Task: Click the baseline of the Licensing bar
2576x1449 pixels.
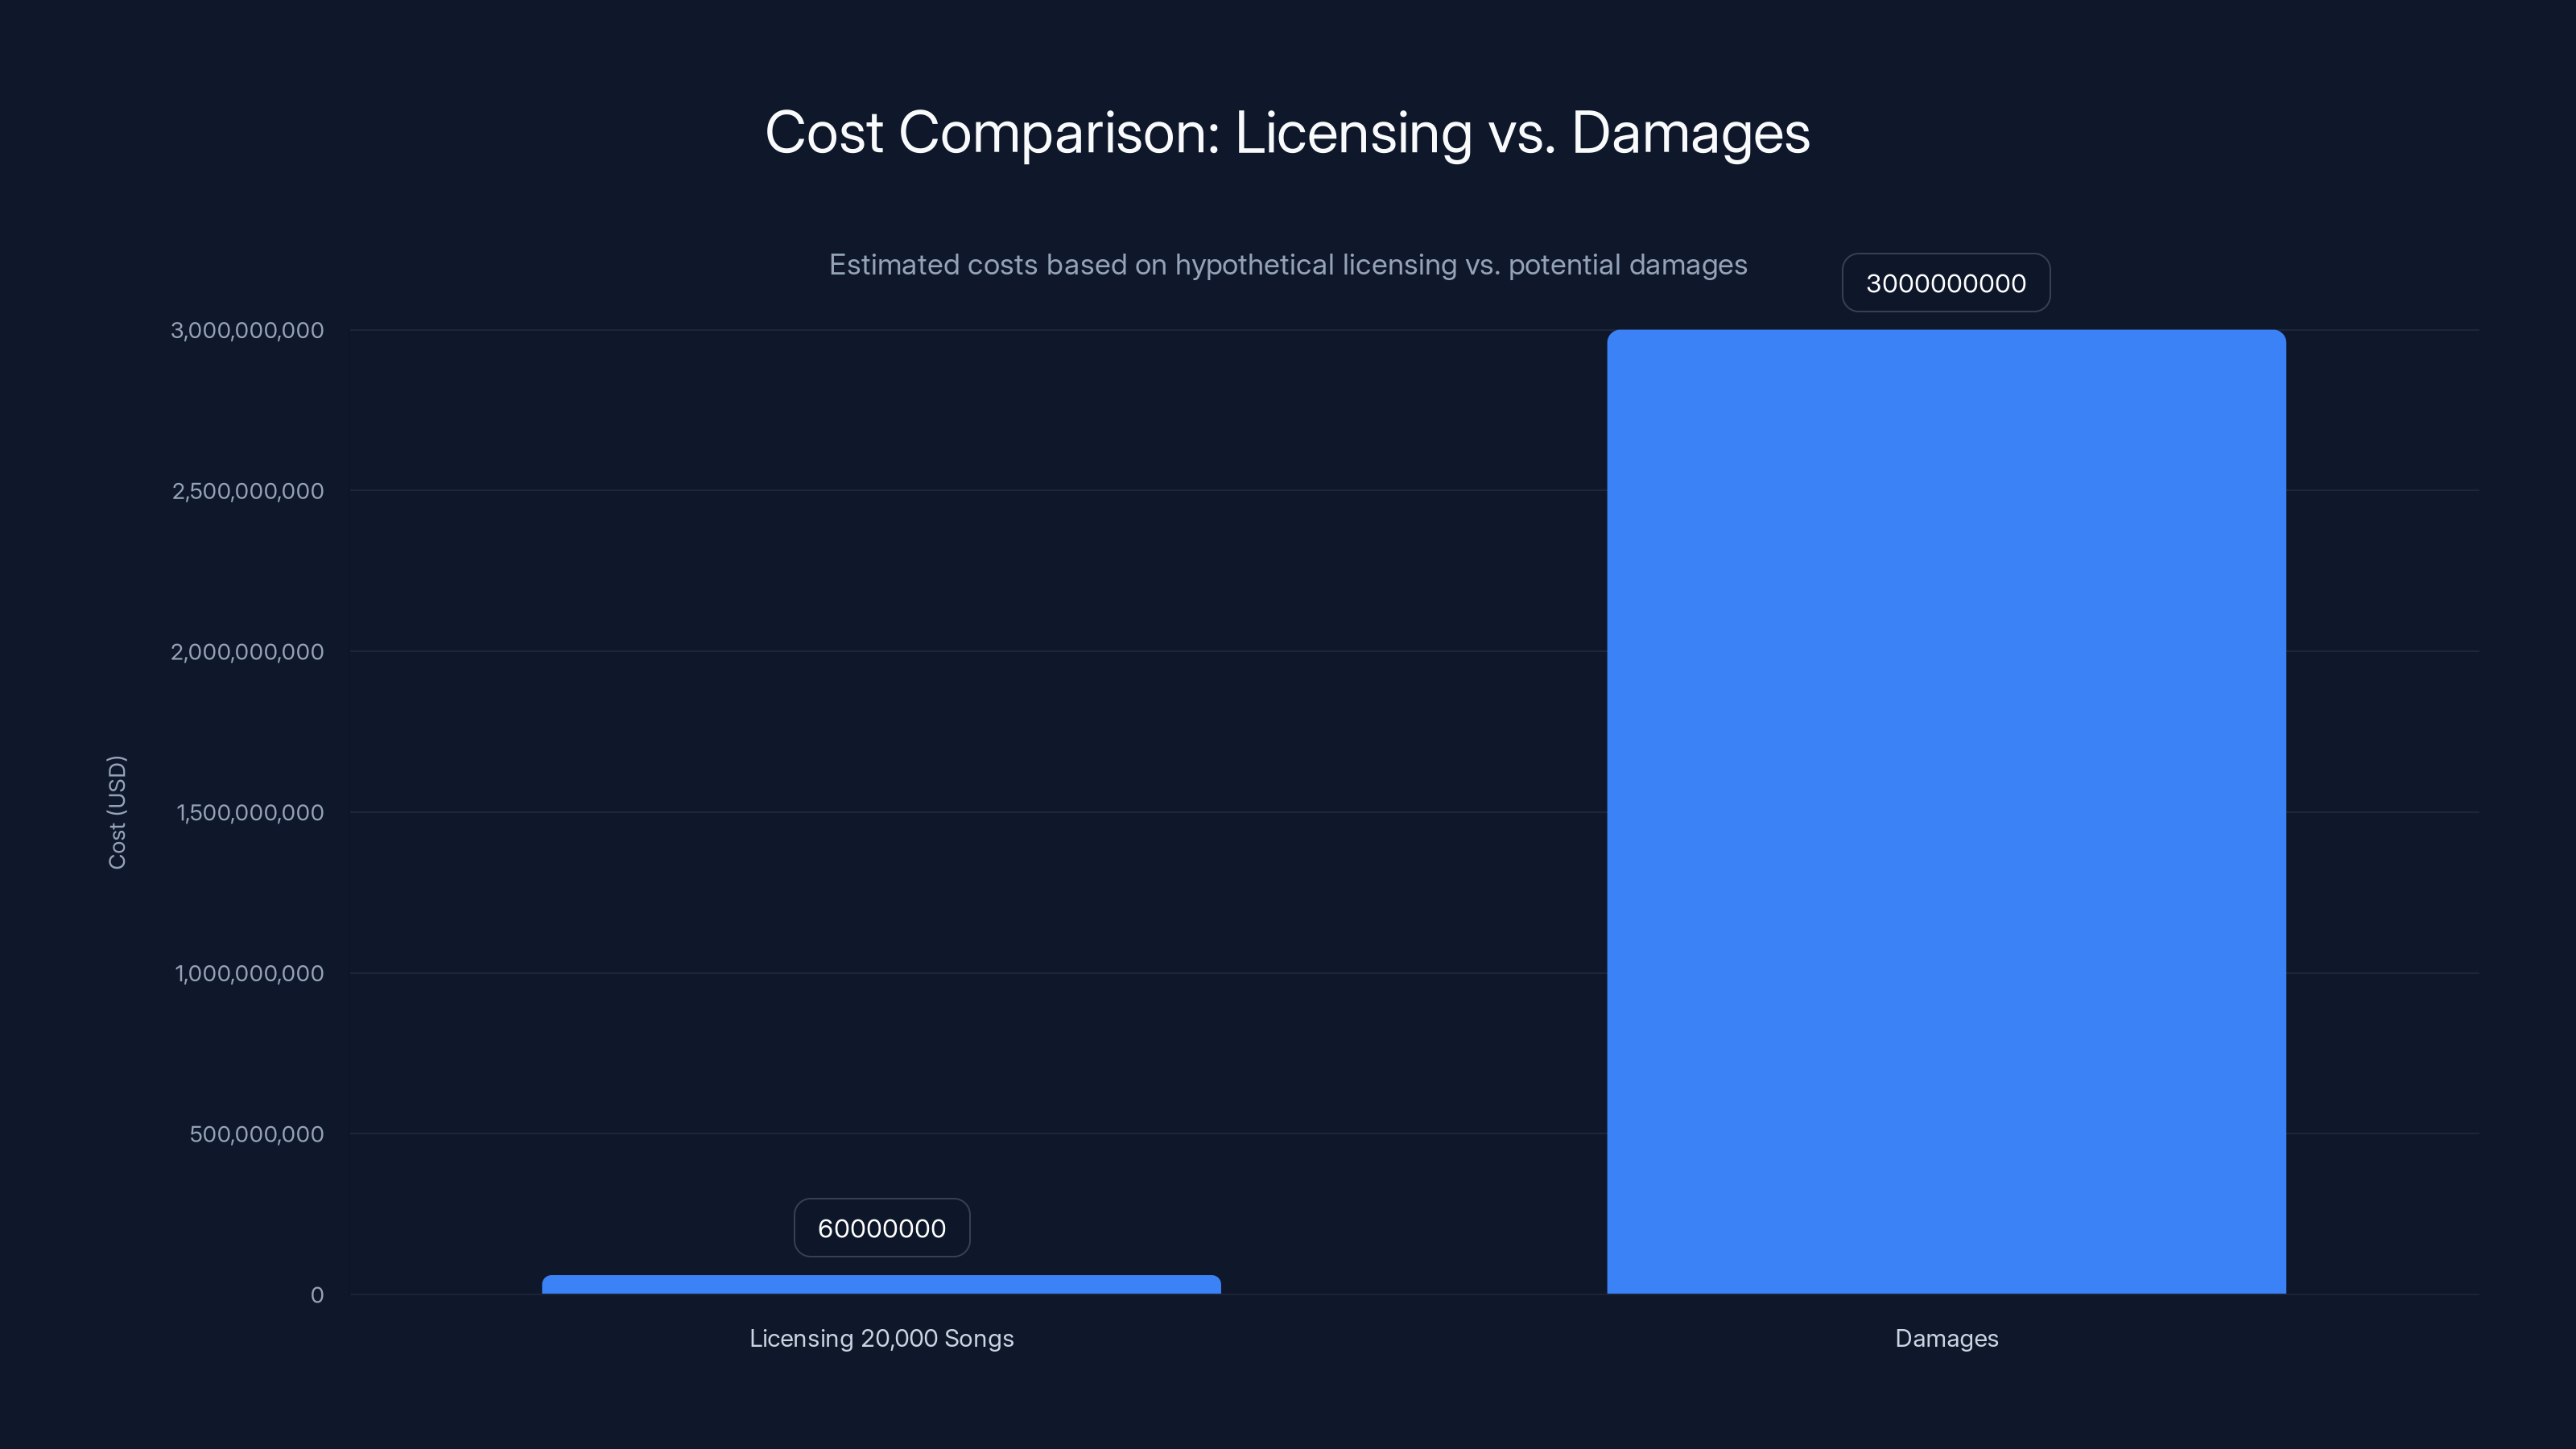Action: click(881, 1292)
